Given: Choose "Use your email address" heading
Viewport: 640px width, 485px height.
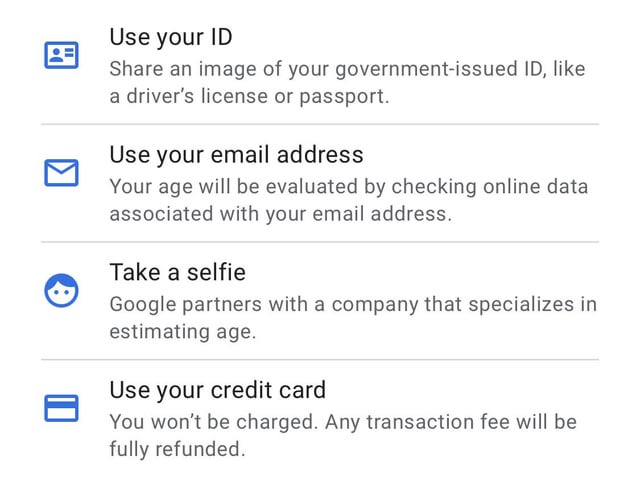Looking at the screenshot, I should tap(236, 155).
